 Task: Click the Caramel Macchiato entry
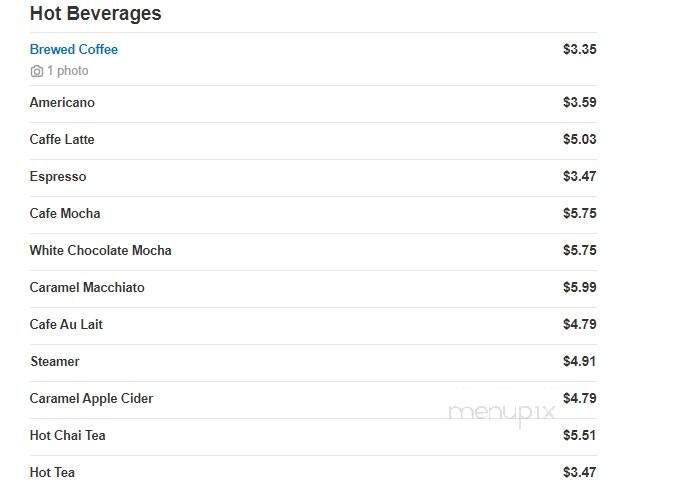pyautogui.click(x=87, y=288)
